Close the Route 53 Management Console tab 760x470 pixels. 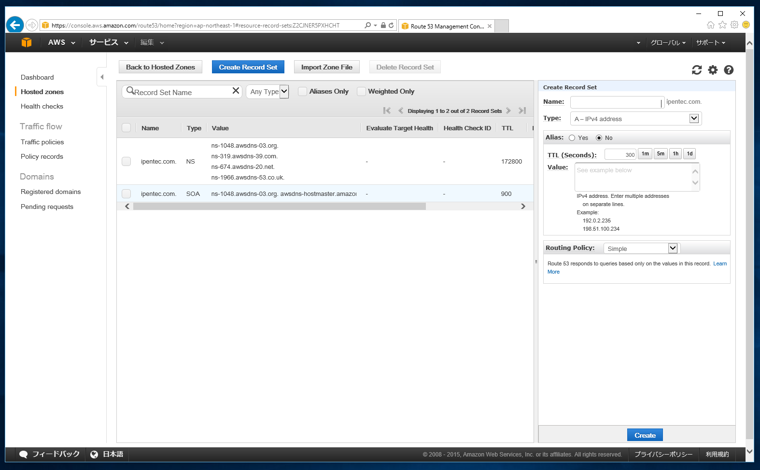490,26
